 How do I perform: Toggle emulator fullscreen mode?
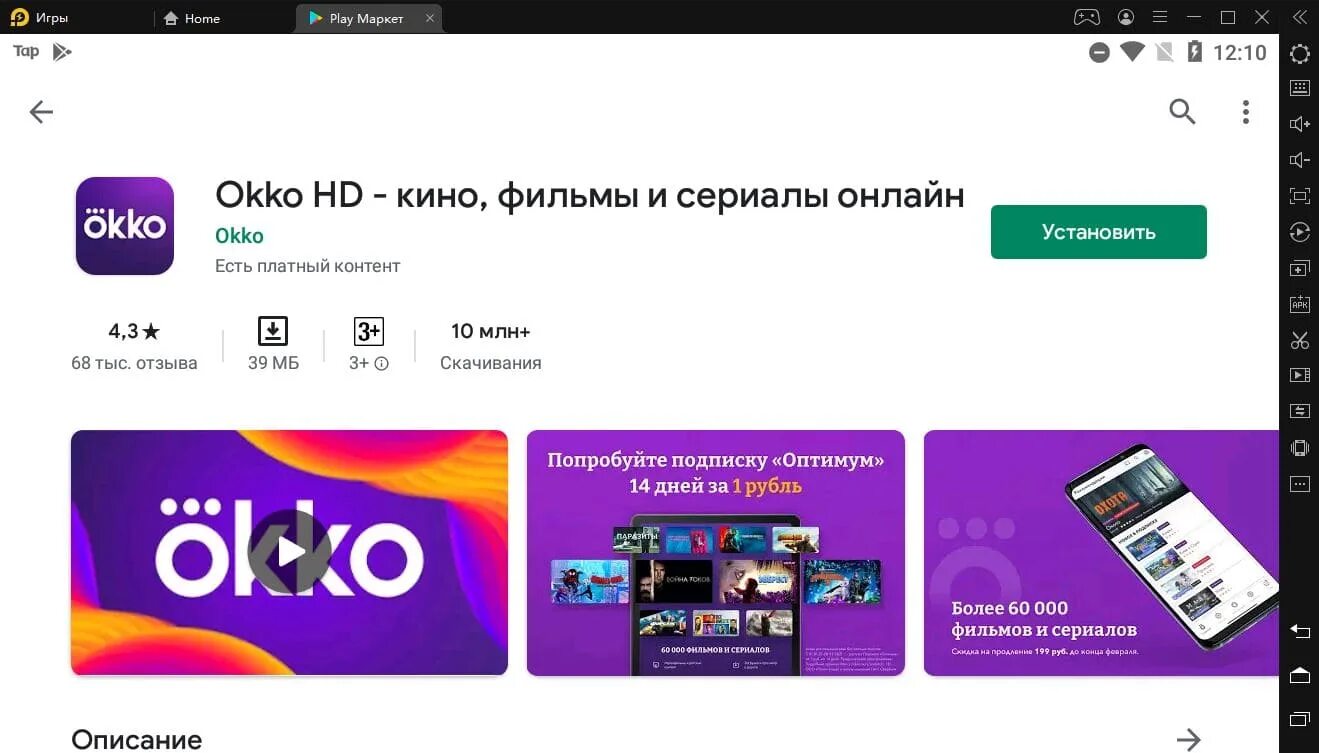(1299, 196)
